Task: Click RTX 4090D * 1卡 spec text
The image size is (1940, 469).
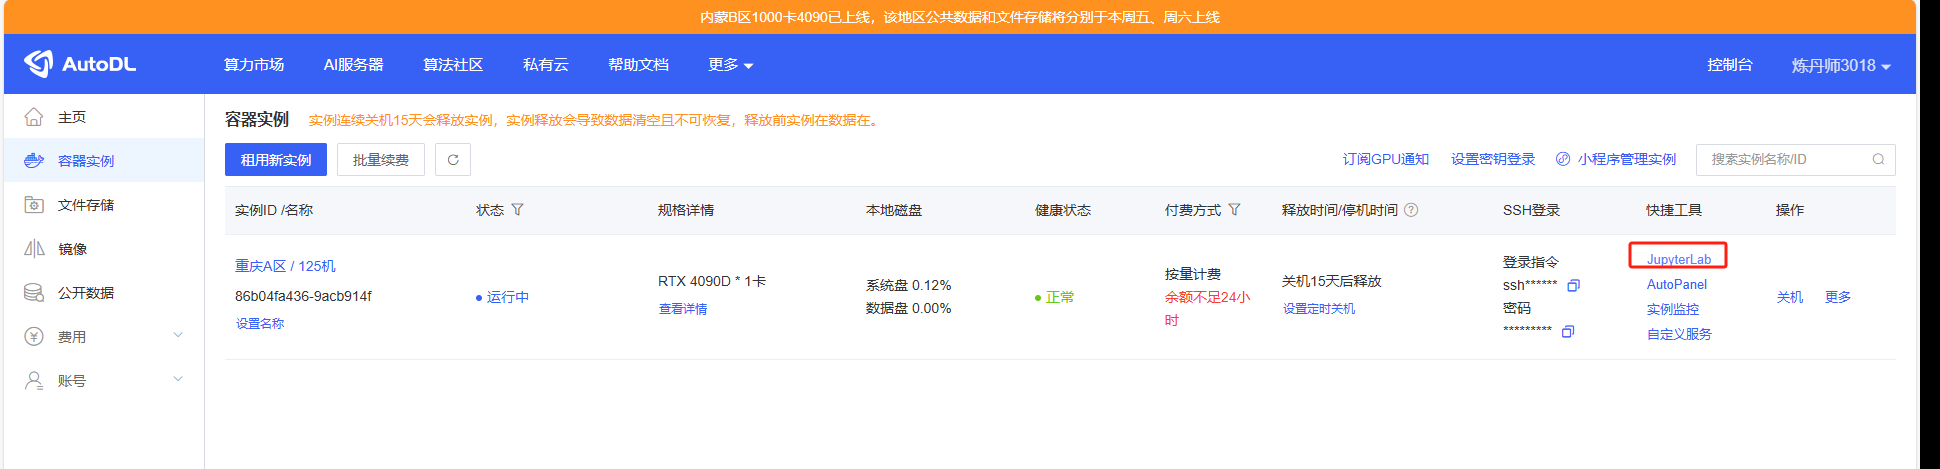Action: tap(712, 282)
